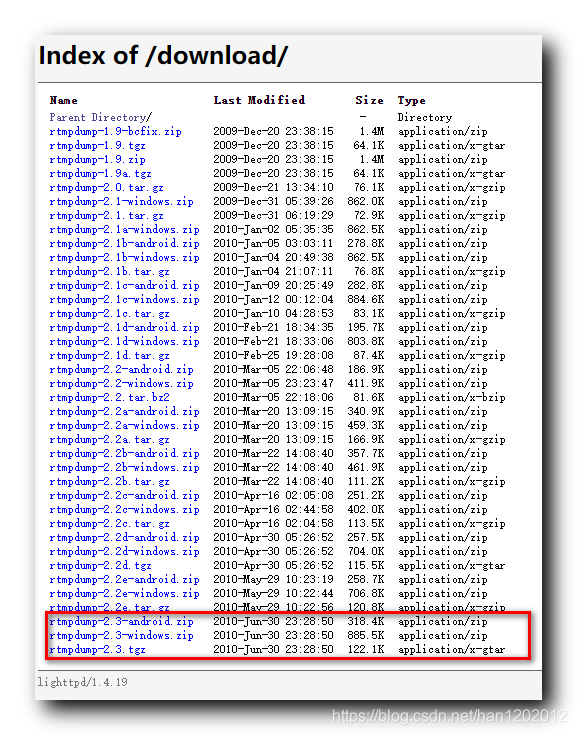Download rtmpdump-2.1-windows.zip
577x735 pixels.
pyautogui.click(x=121, y=202)
